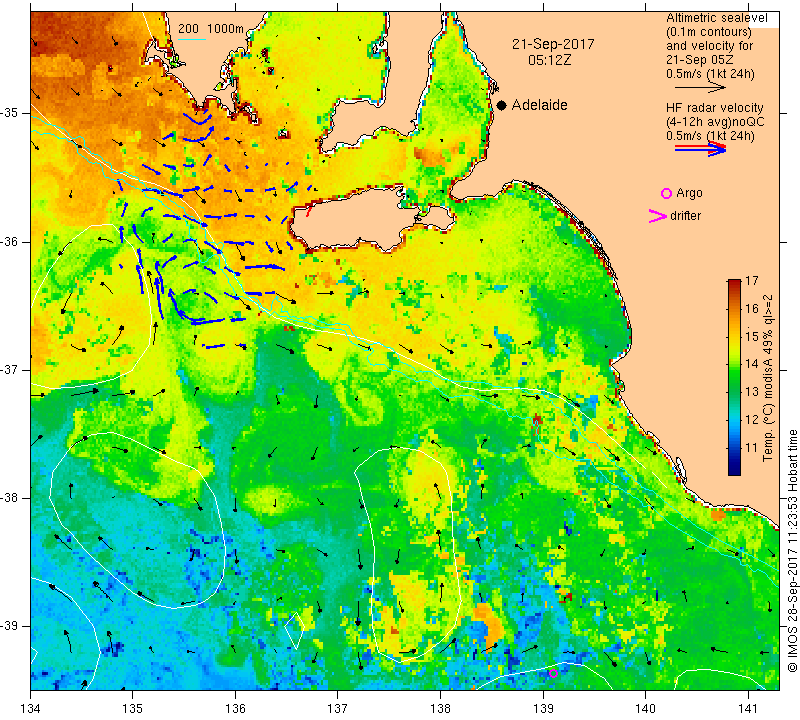Click the 'Altimetric sealevel' legend heading
The image size is (800, 720).
point(716,18)
